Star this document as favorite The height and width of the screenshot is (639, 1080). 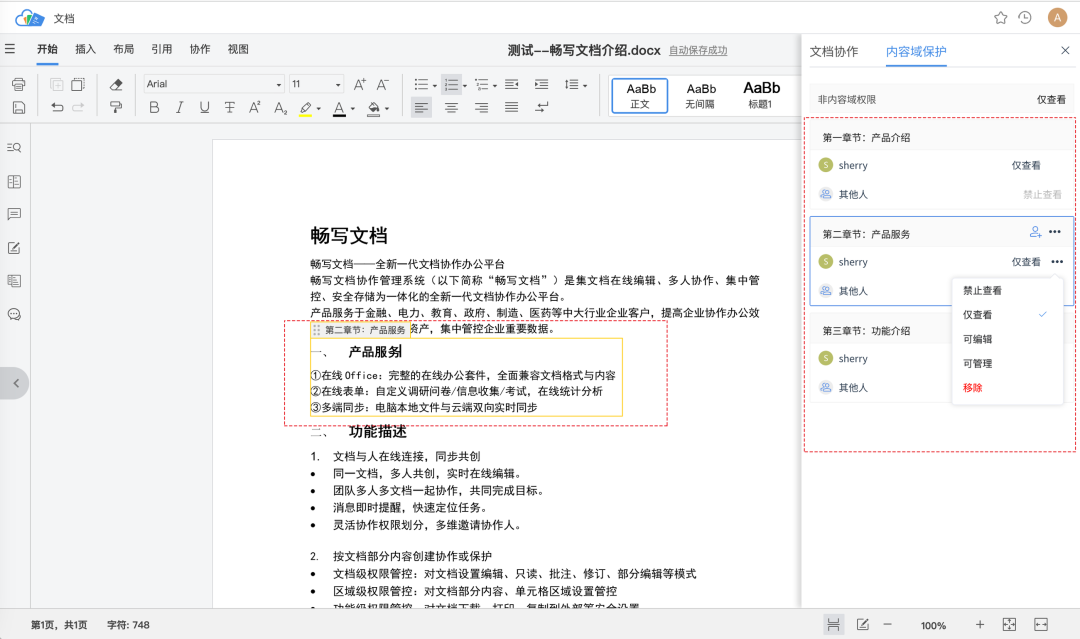(1001, 18)
